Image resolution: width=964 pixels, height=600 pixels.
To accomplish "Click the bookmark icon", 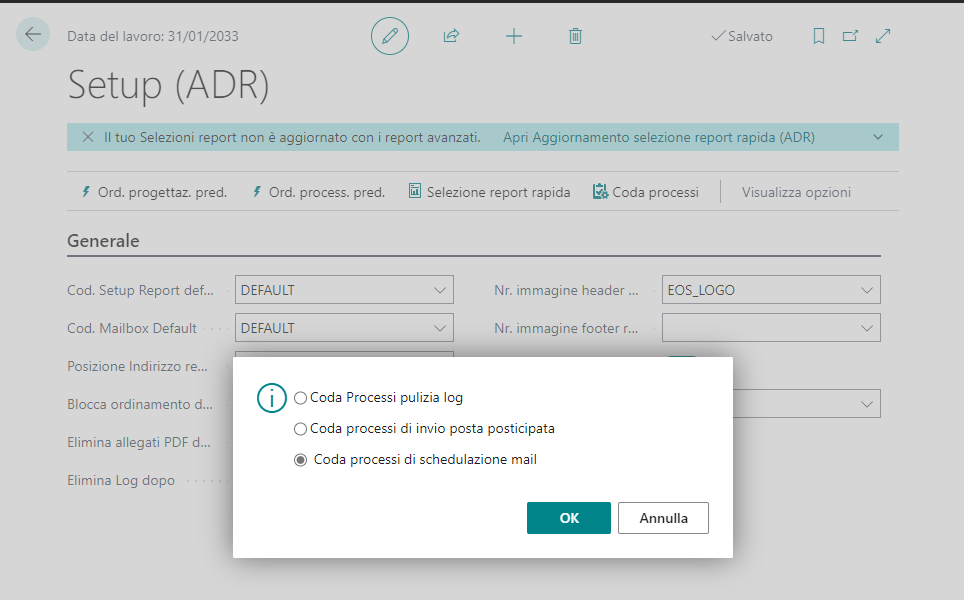I will tap(818, 36).
